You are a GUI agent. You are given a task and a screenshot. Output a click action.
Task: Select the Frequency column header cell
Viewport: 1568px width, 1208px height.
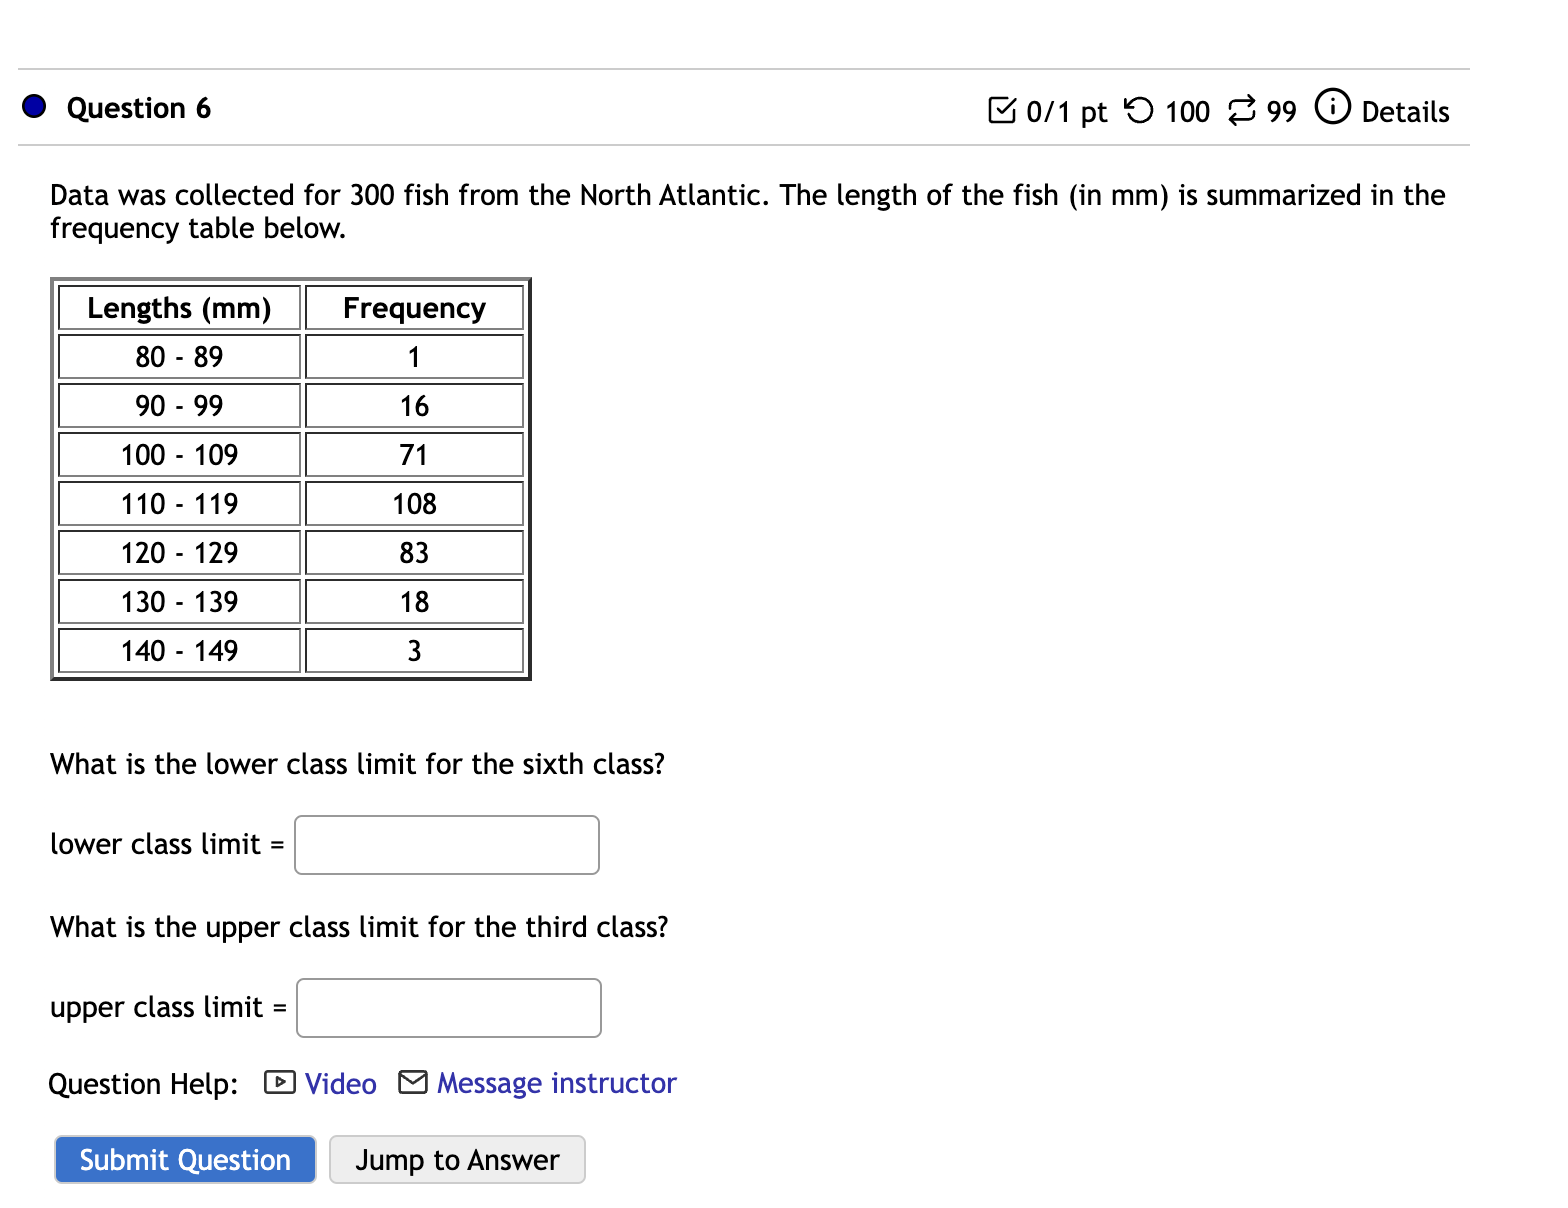(414, 308)
